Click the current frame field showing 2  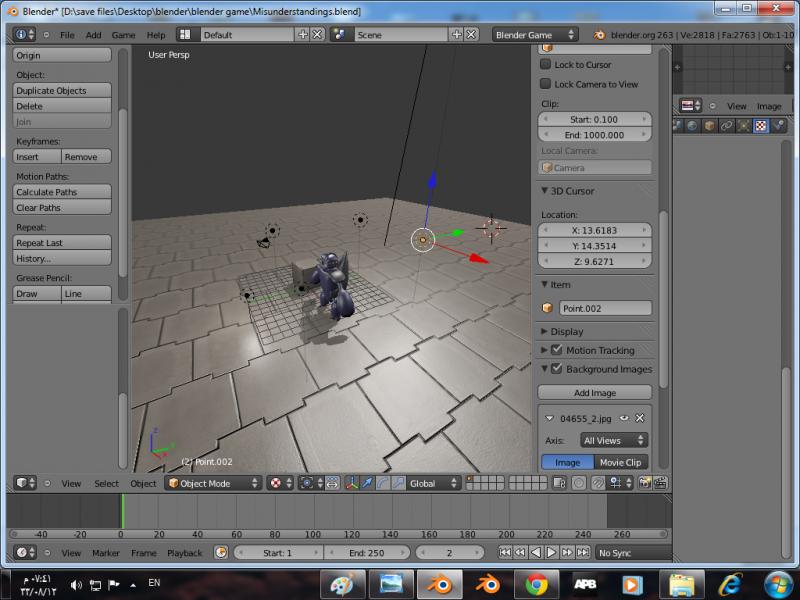(x=449, y=553)
